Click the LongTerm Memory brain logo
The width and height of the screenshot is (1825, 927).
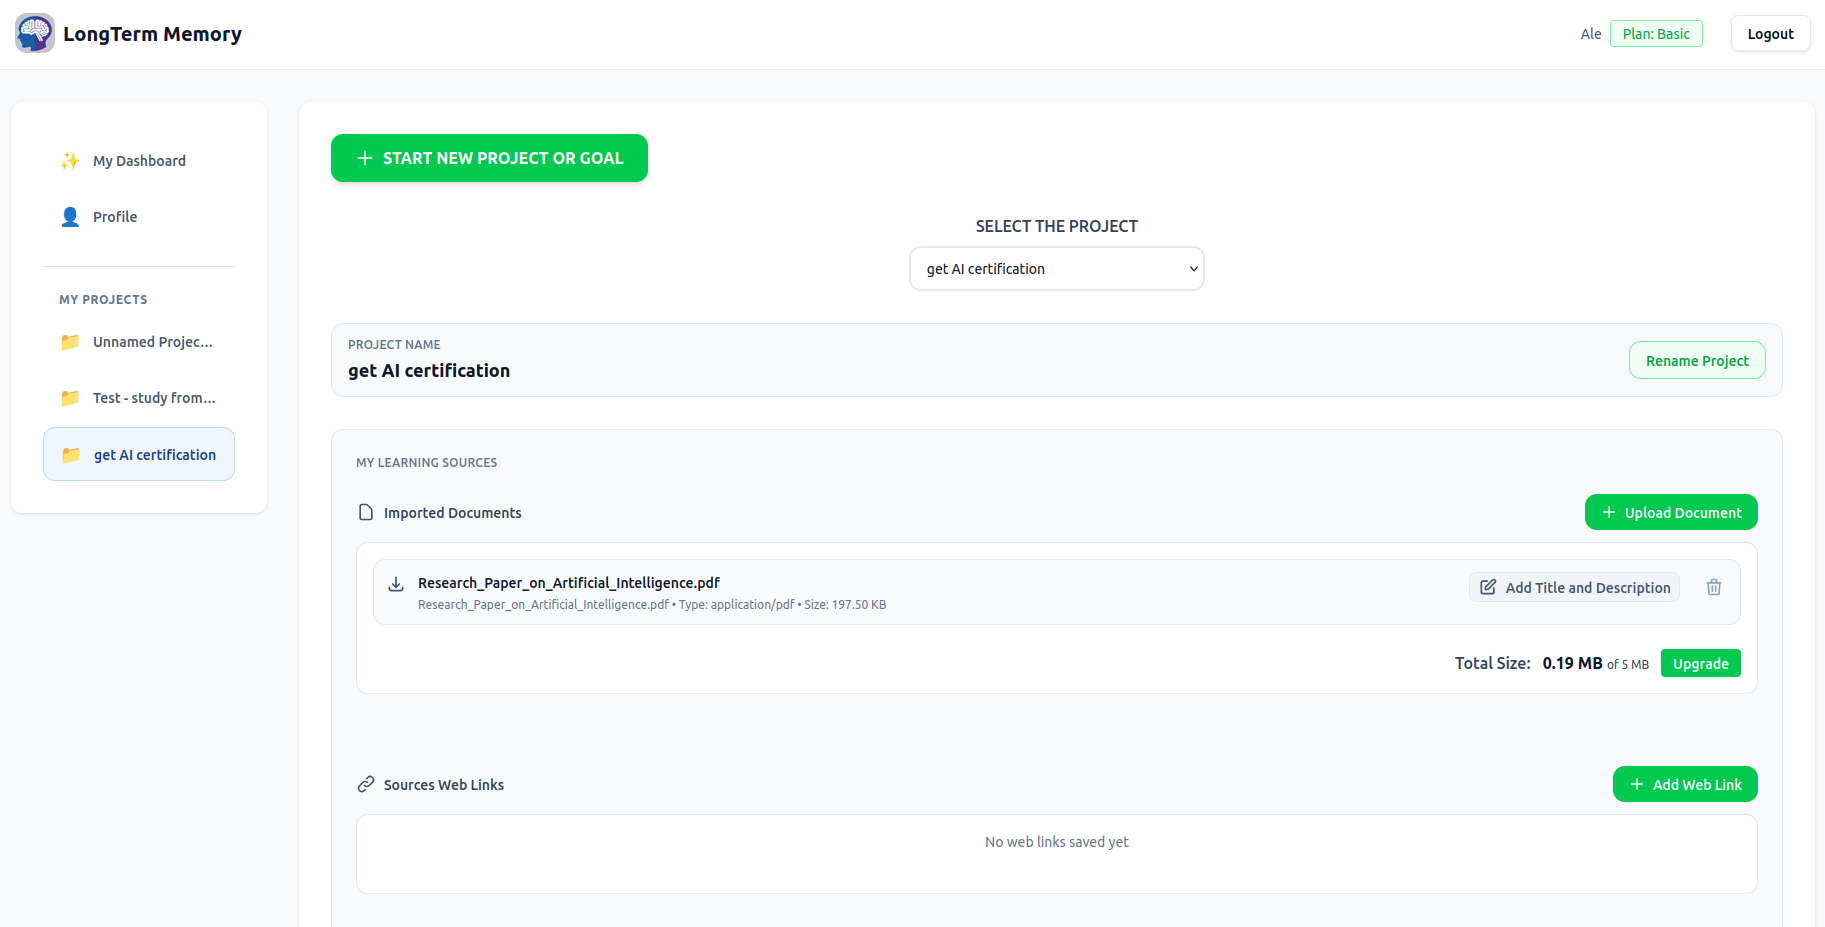34,33
